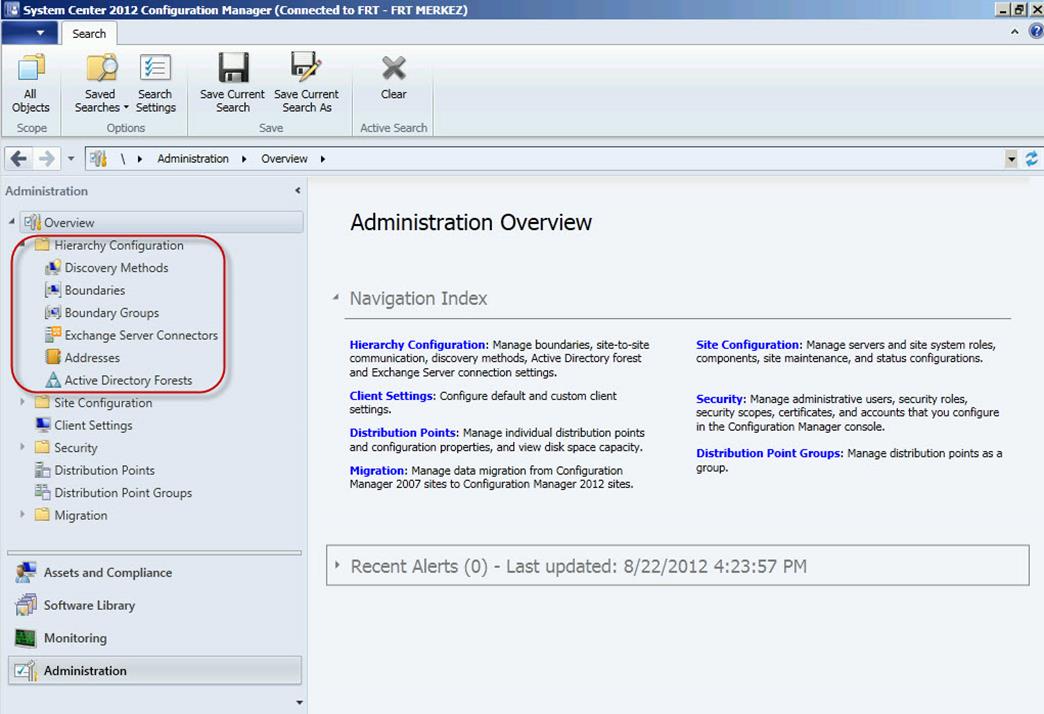Expand the Migration folder arrow

tap(23, 515)
